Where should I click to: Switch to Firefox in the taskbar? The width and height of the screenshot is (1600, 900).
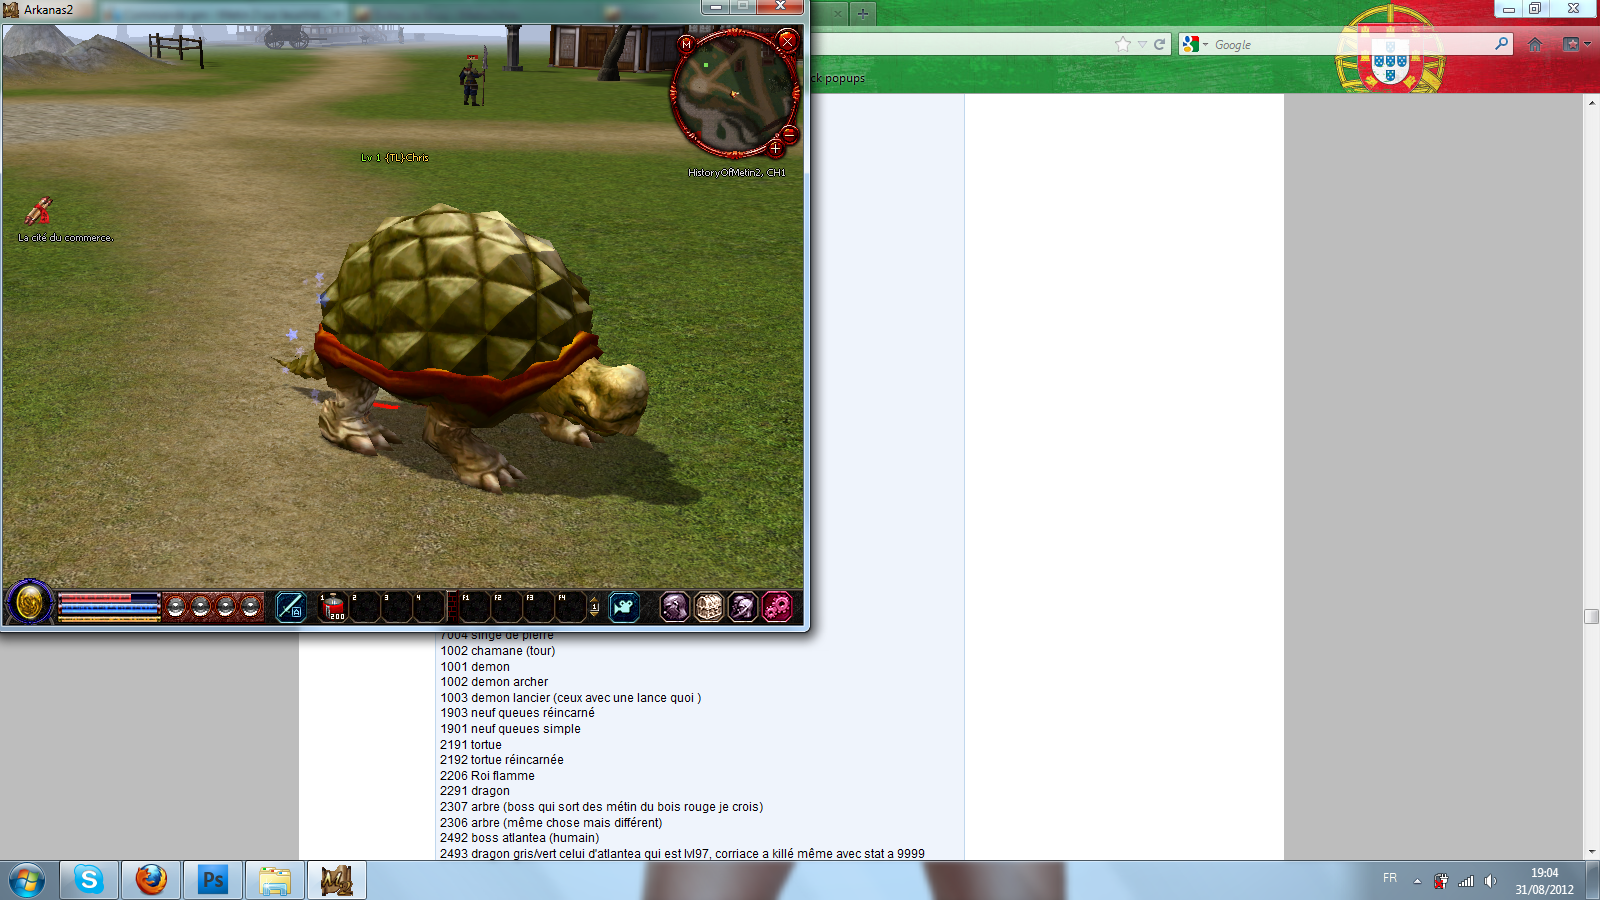tap(151, 880)
